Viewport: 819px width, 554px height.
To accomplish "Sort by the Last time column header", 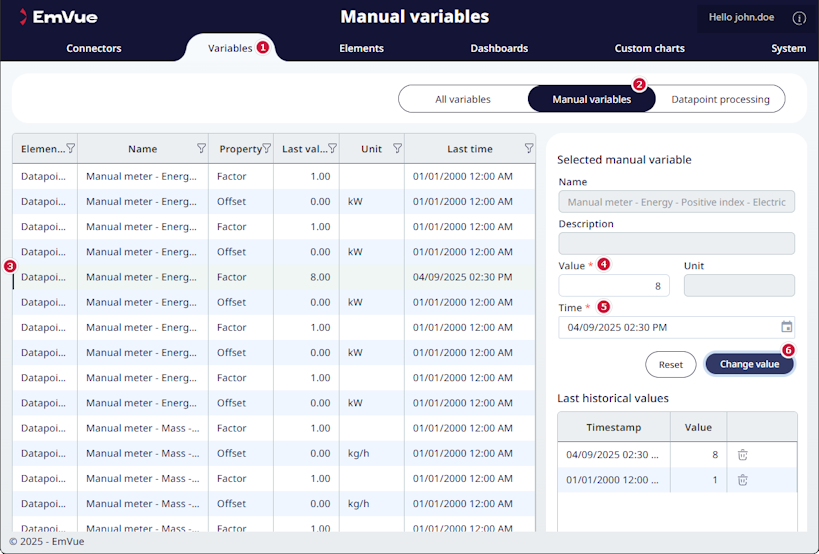I will [x=470, y=149].
